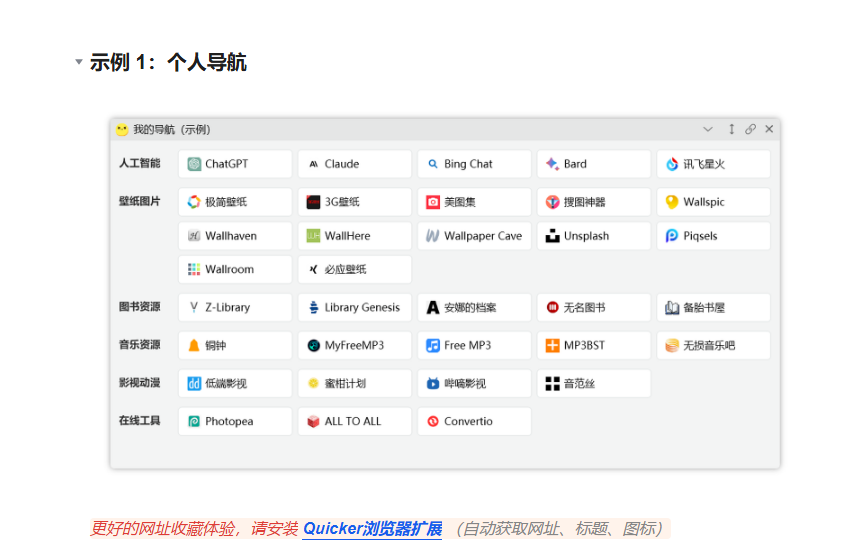Open the Quicker浏览器扩展 link

tap(372, 528)
